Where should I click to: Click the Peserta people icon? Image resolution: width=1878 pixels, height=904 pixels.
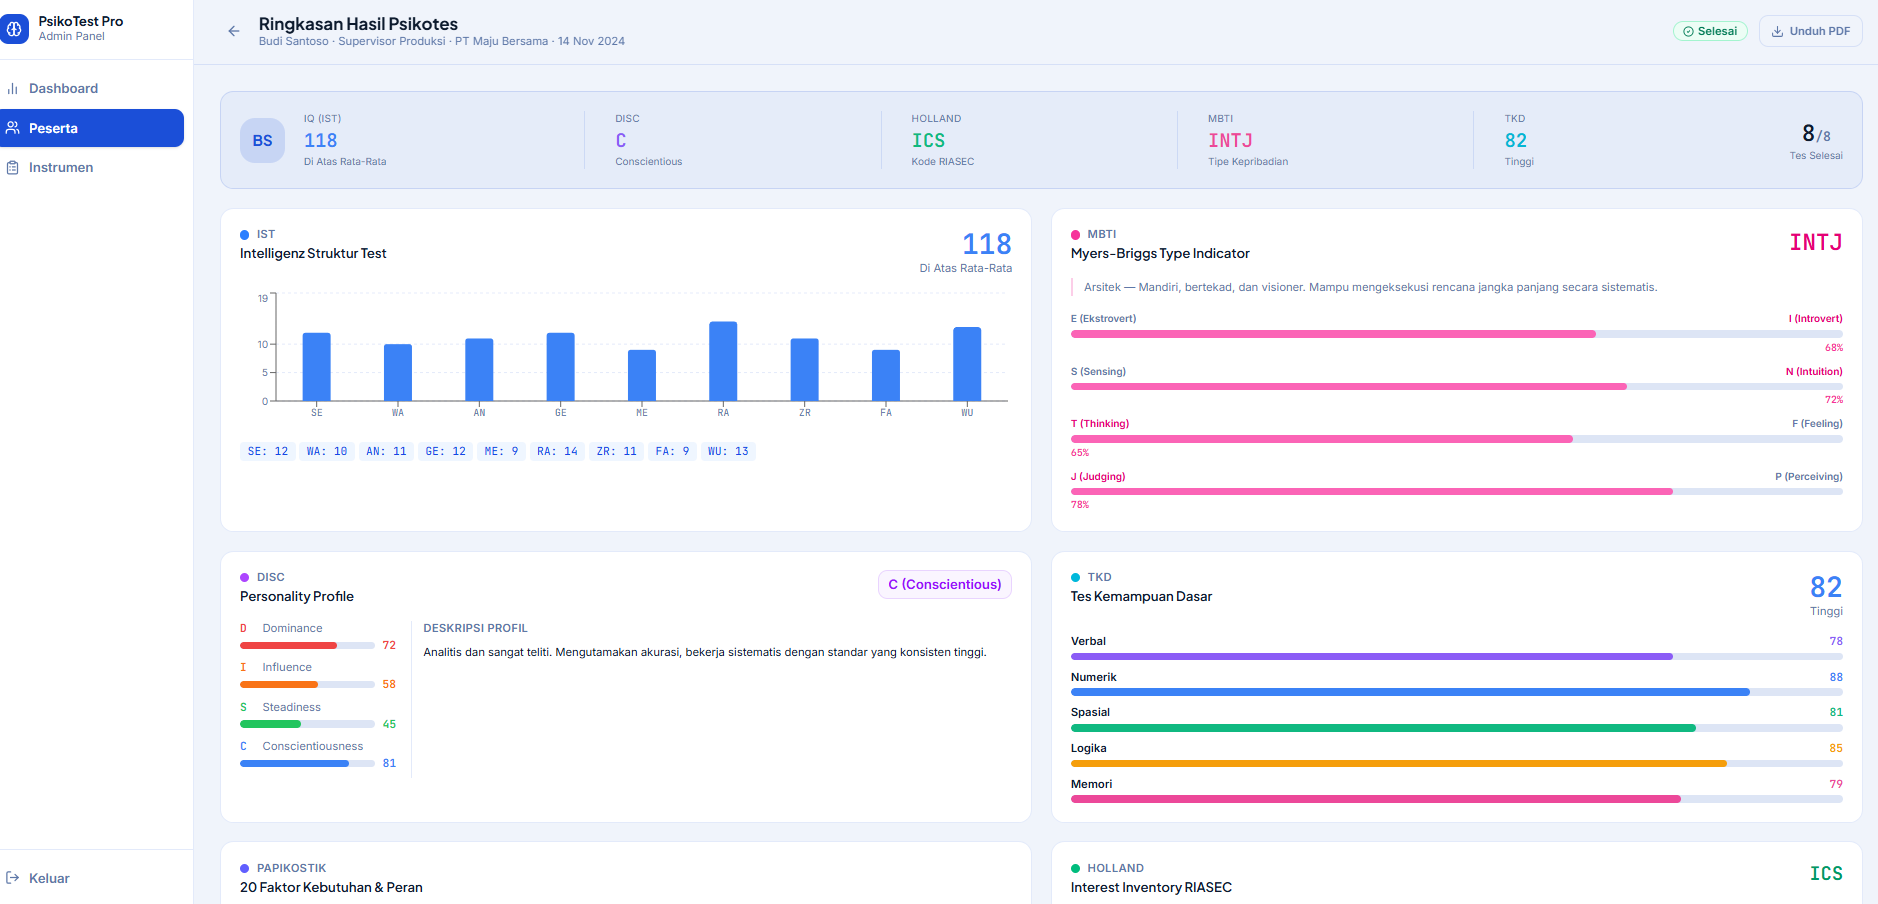(13, 128)
